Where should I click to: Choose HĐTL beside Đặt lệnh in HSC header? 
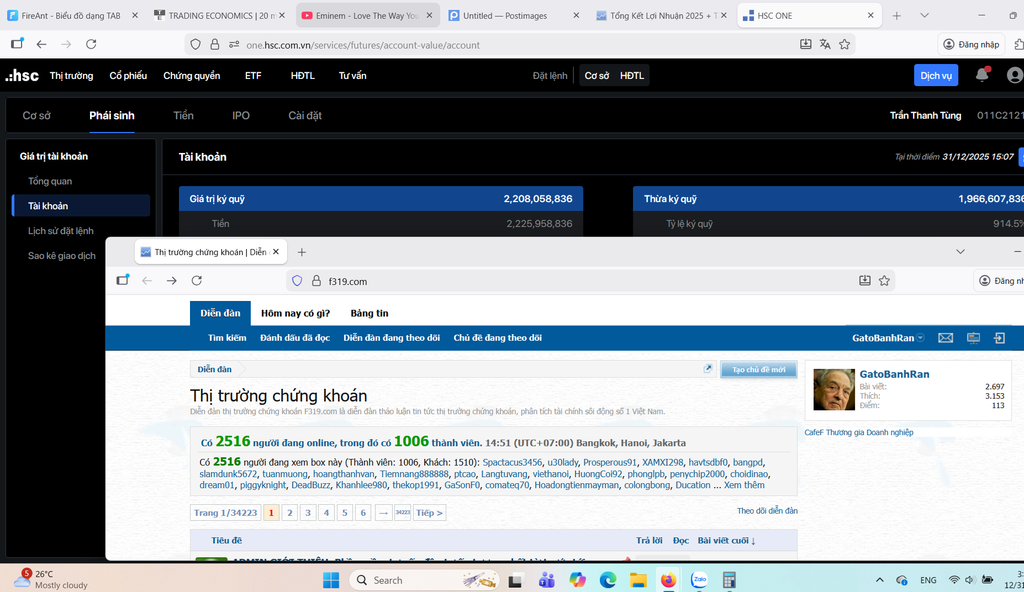pyautogui.click(x=632, y=76)
